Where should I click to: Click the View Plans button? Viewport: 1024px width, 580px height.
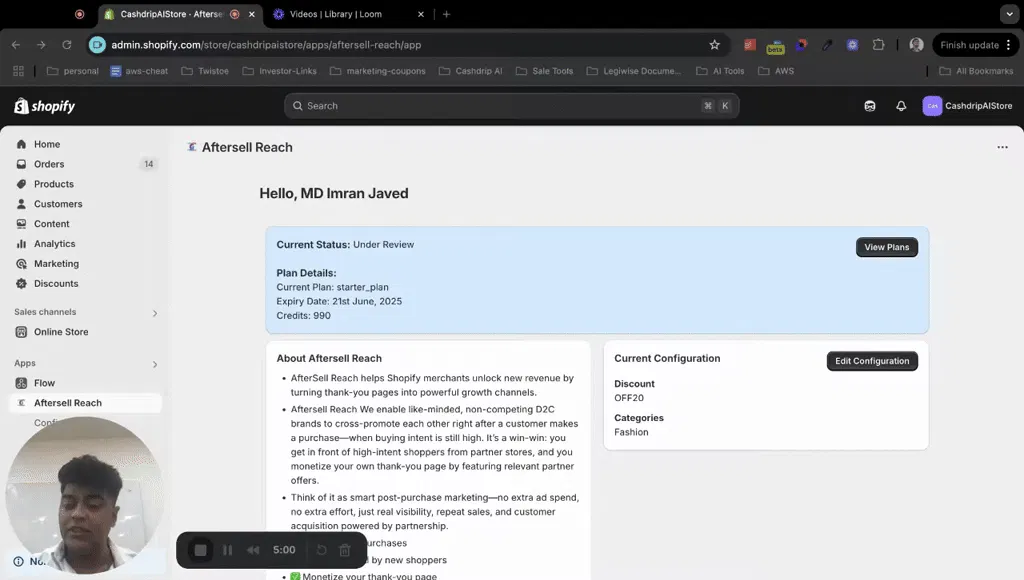(886, 247)
